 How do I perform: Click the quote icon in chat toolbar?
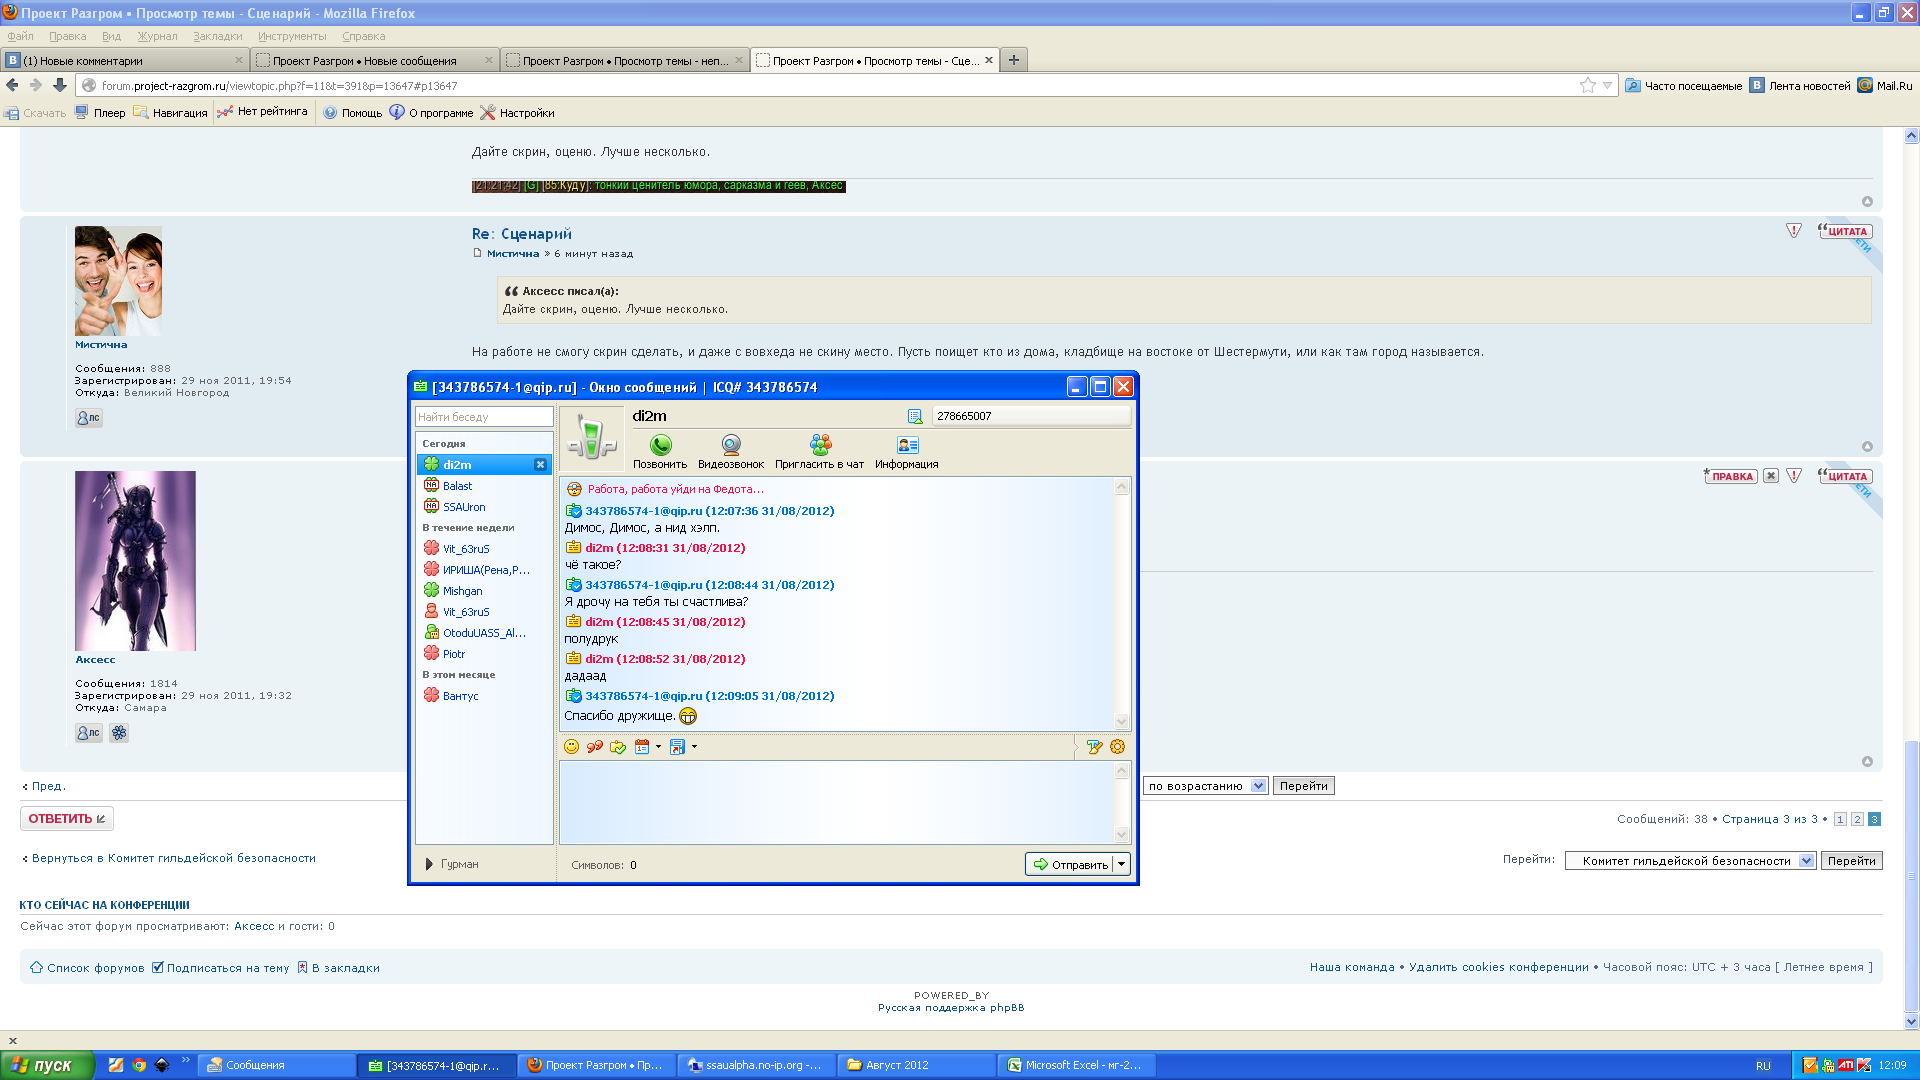595,747
